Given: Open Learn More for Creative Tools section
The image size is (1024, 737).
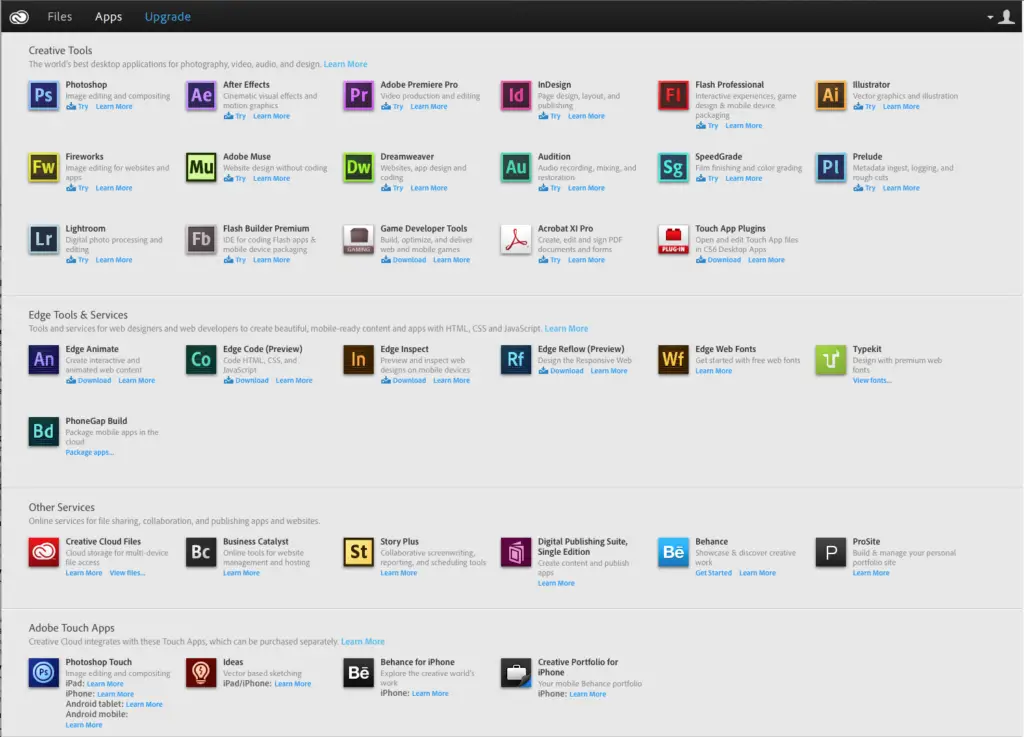Looking at the screenshot, I should tap(345, 65).
